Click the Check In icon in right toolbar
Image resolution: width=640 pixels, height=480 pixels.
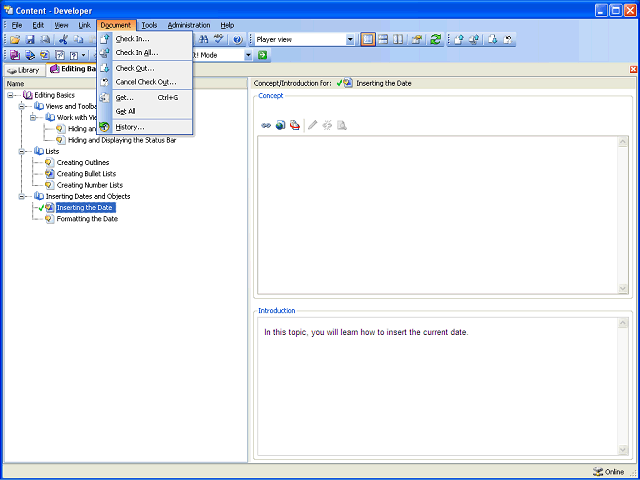point(459,40)
